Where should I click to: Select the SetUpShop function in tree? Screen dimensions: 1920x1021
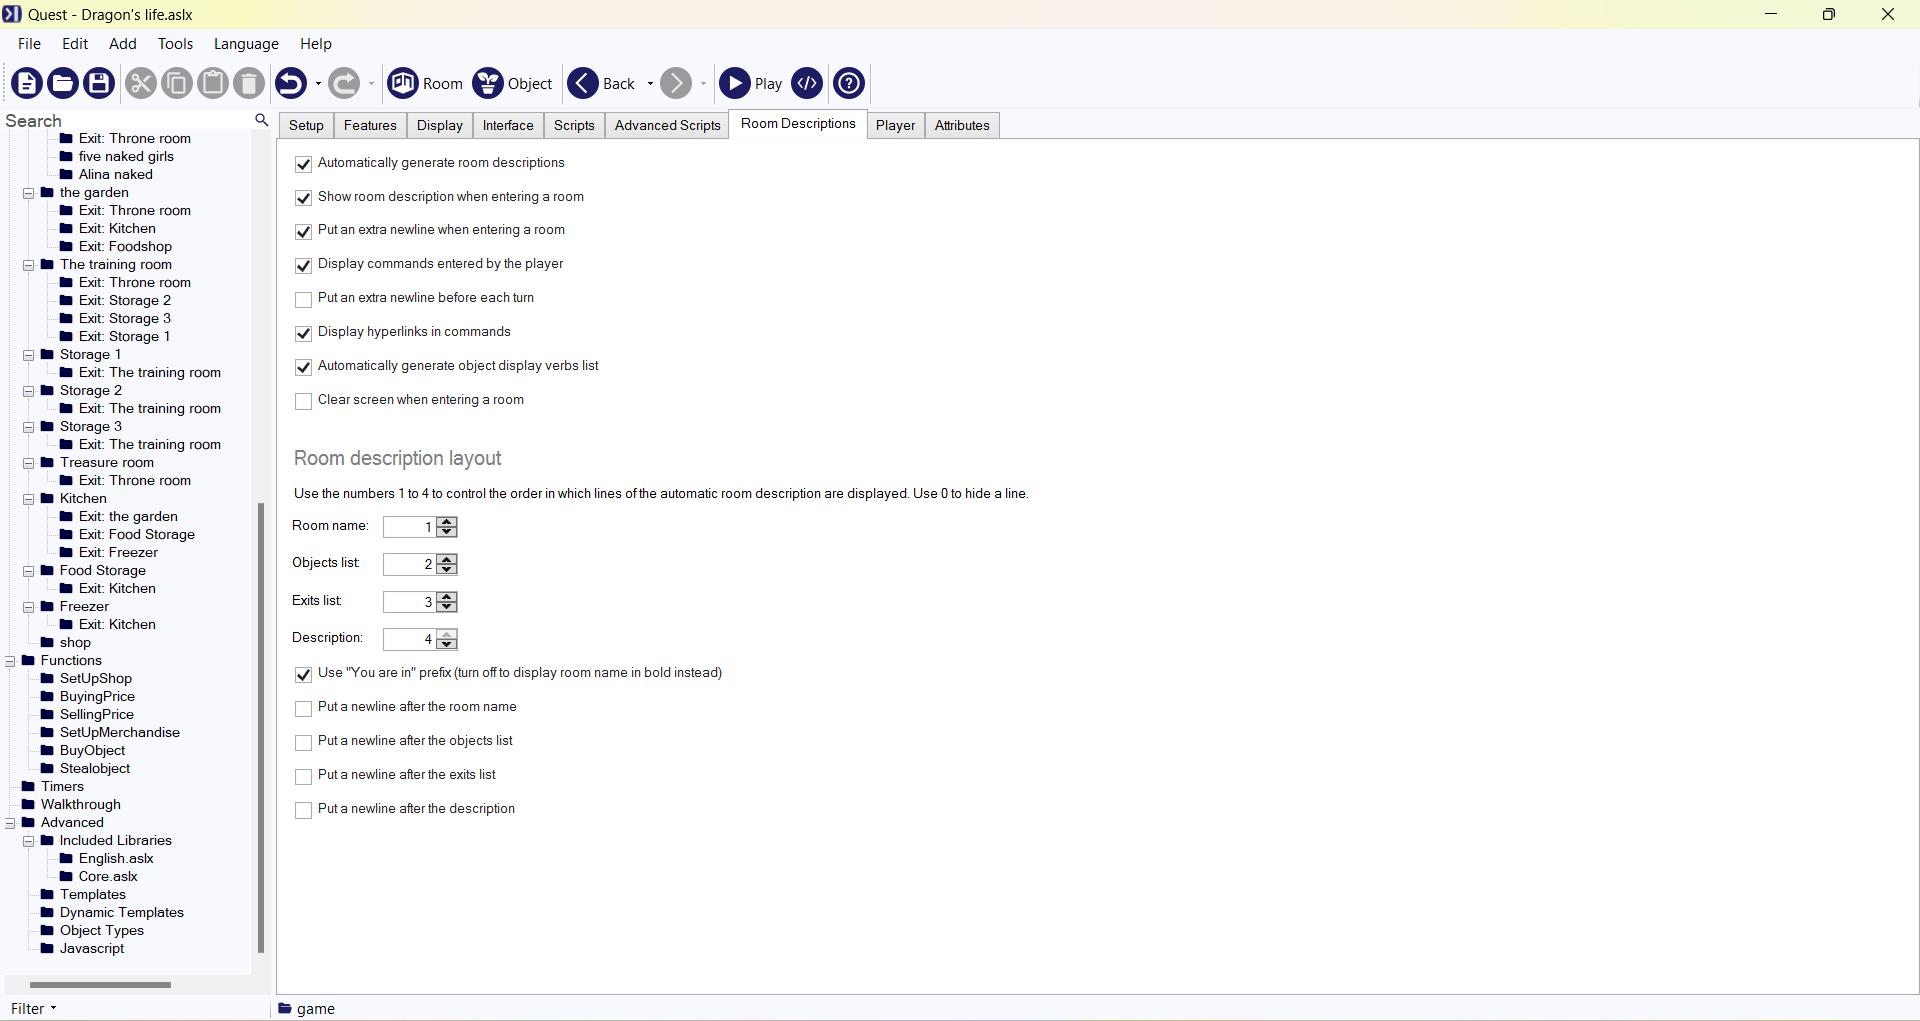point(95,678)
